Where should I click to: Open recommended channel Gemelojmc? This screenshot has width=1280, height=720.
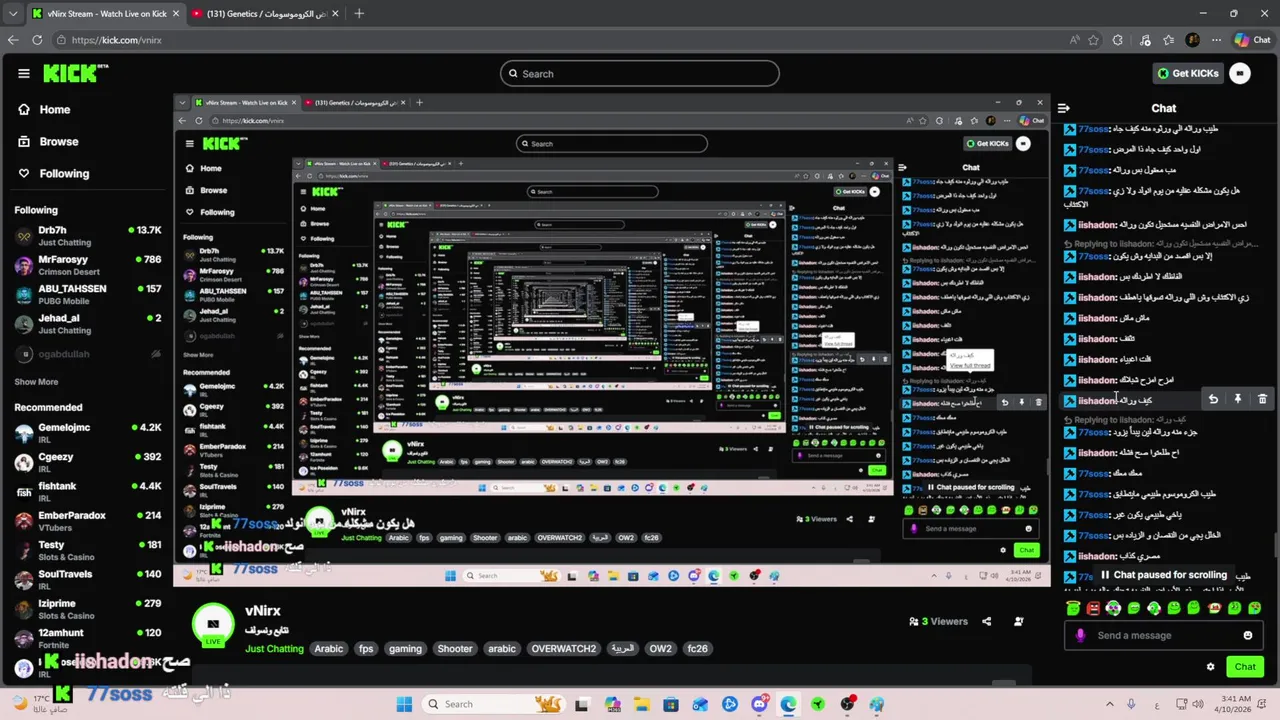[88, 433]
